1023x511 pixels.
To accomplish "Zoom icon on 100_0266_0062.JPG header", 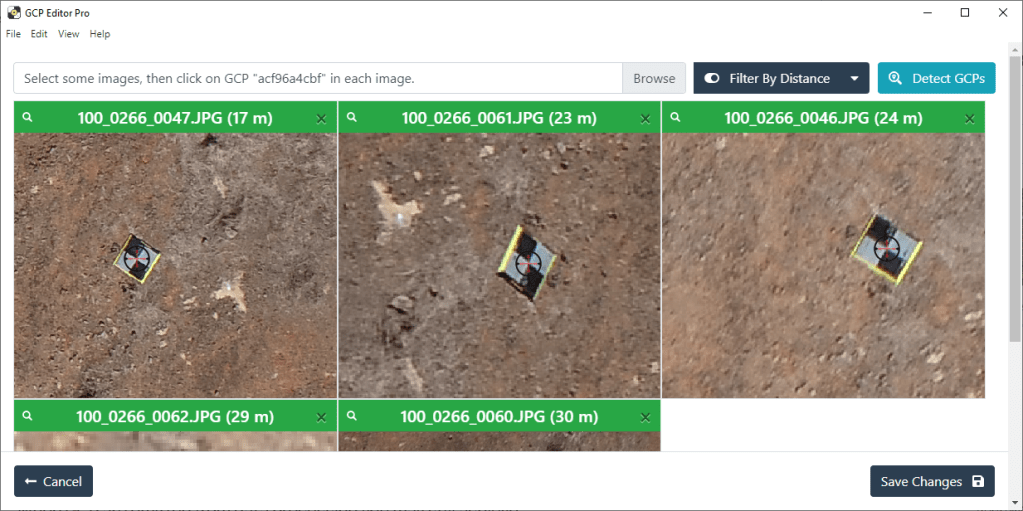I will click(x=27, y=416).
